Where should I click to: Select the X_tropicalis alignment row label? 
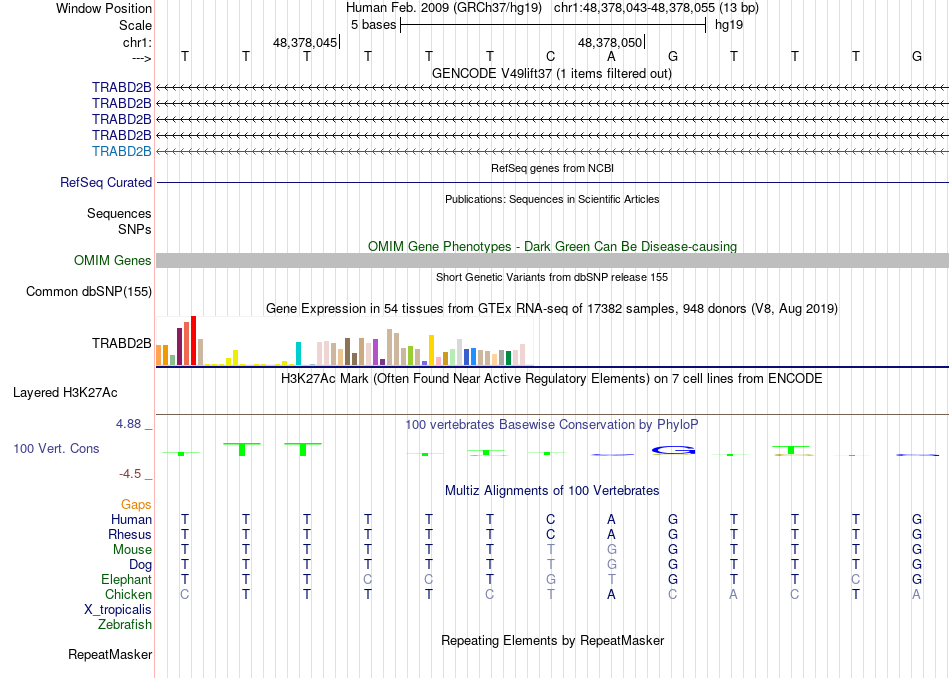pos(118,610)
